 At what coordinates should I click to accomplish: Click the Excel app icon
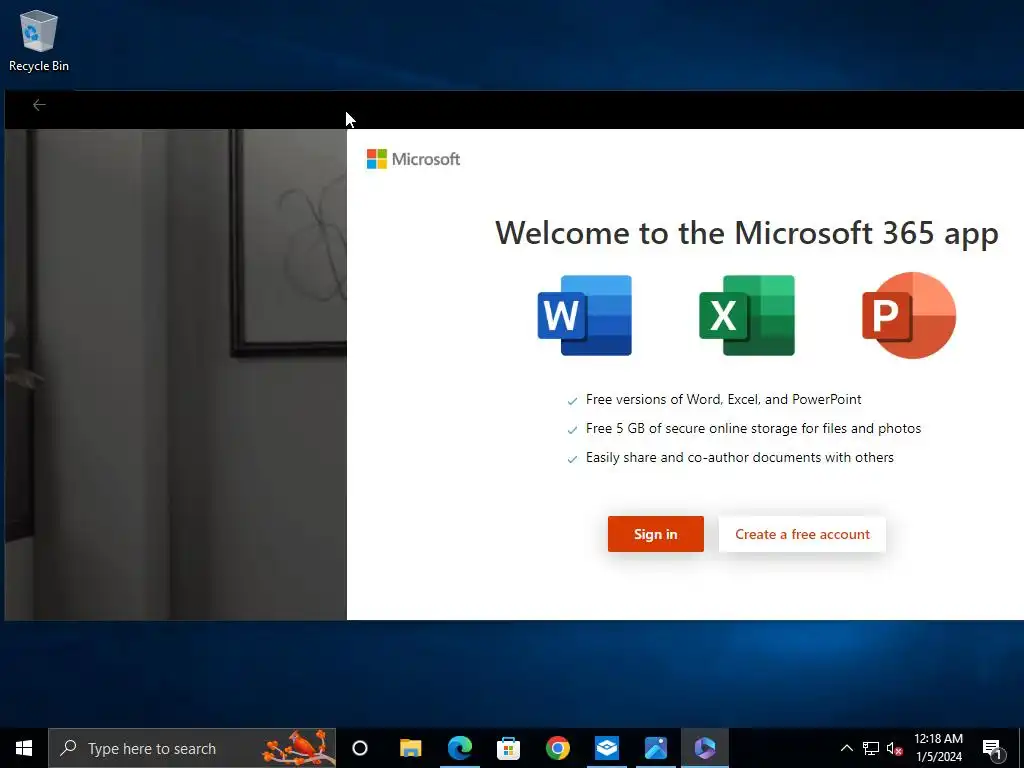click(747, 315)
